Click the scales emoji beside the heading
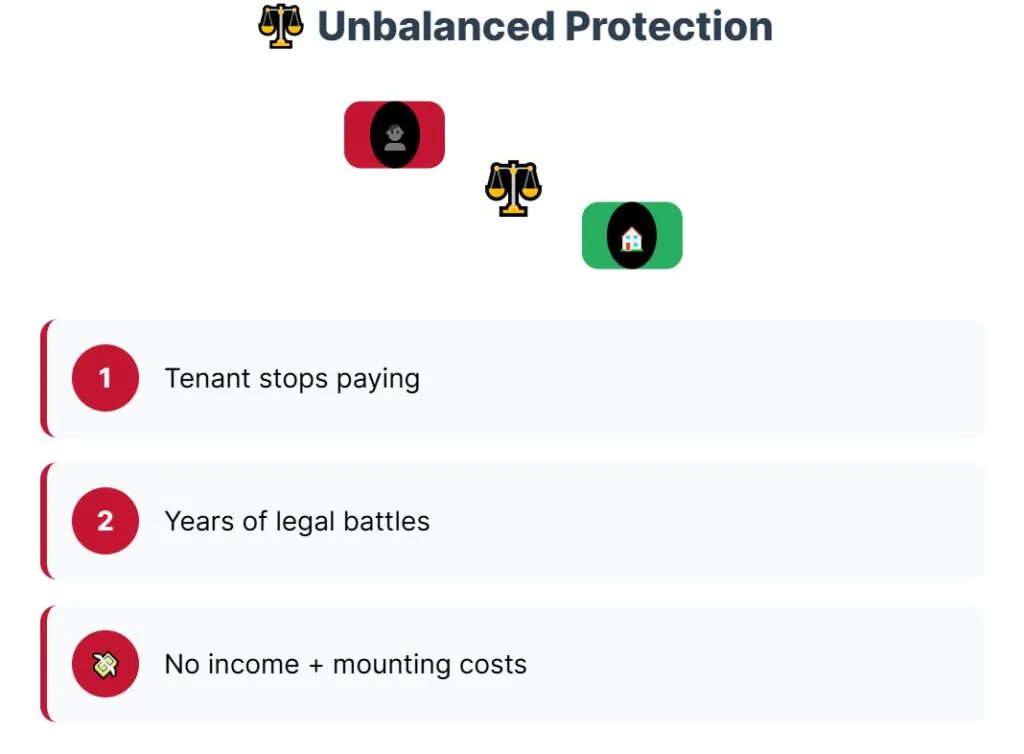 click(280, 27)
